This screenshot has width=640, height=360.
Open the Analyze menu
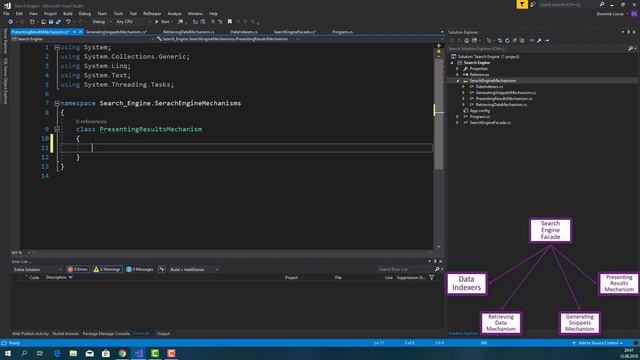174,13
